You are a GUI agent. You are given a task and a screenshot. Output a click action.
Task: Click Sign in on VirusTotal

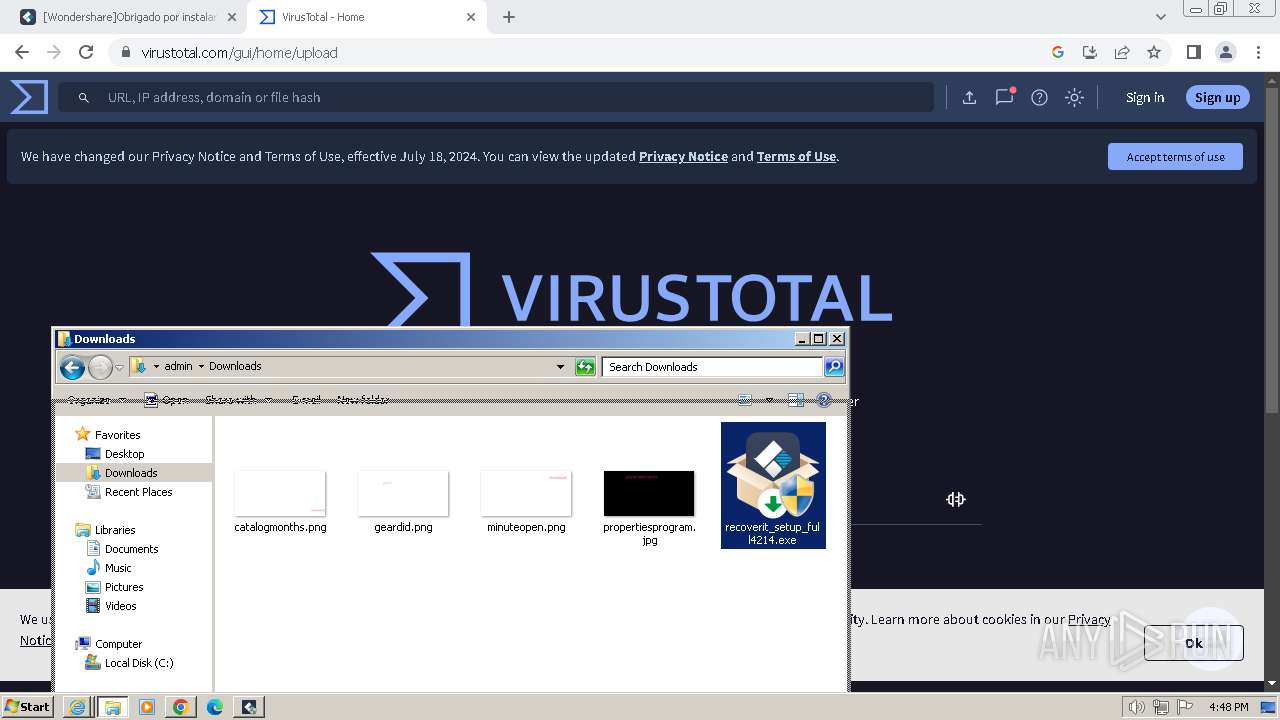click(1145, 97)
